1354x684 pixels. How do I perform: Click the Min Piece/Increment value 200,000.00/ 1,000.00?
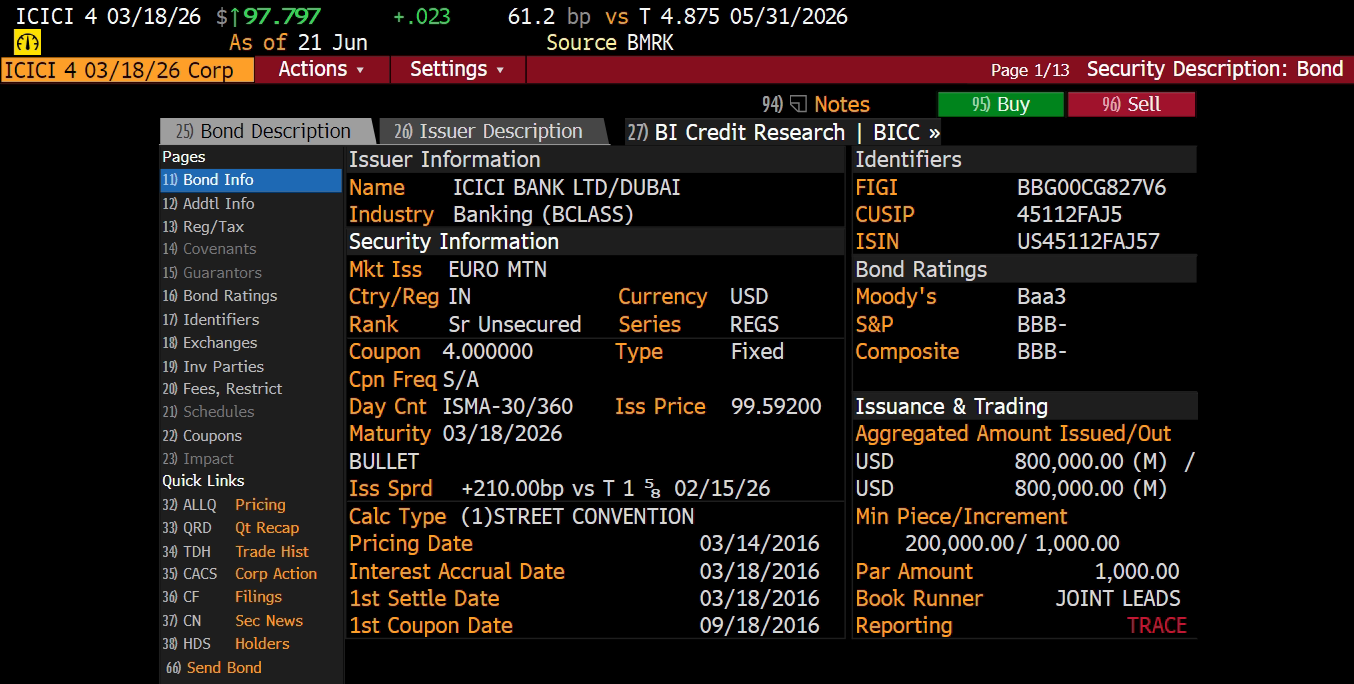tap(1012, 544)
